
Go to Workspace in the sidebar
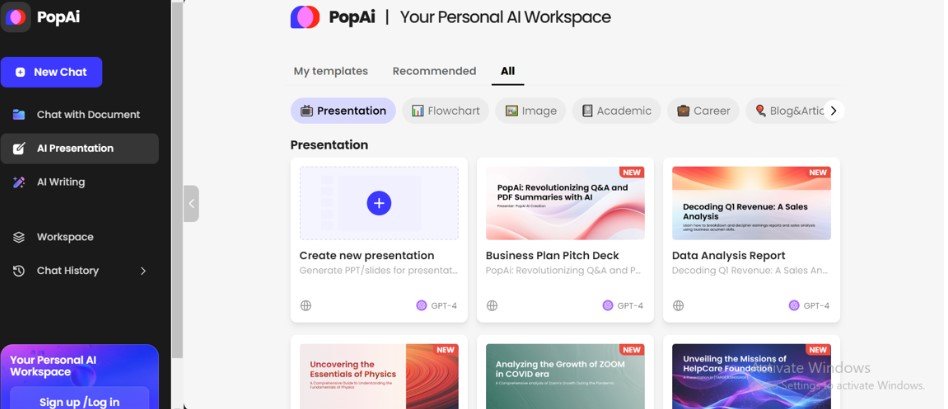coord(79,237)
